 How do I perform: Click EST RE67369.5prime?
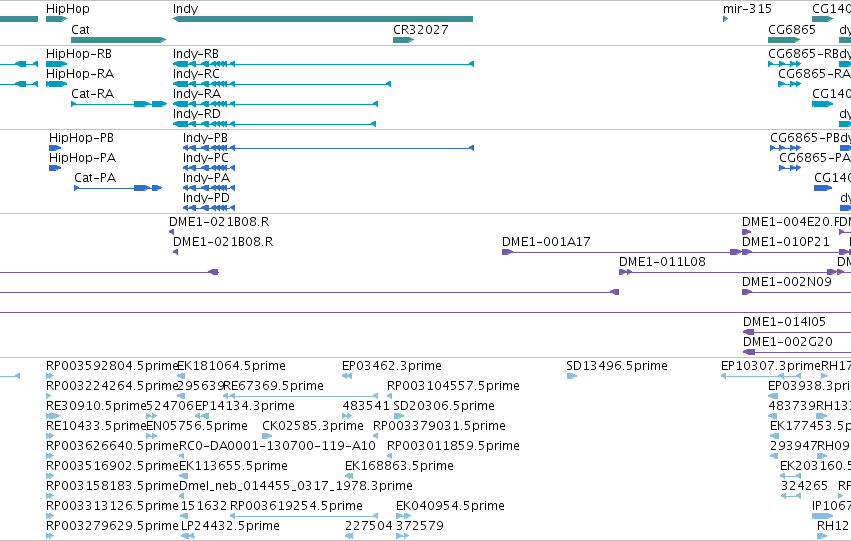pyautogui.click(x=274, y=386)
